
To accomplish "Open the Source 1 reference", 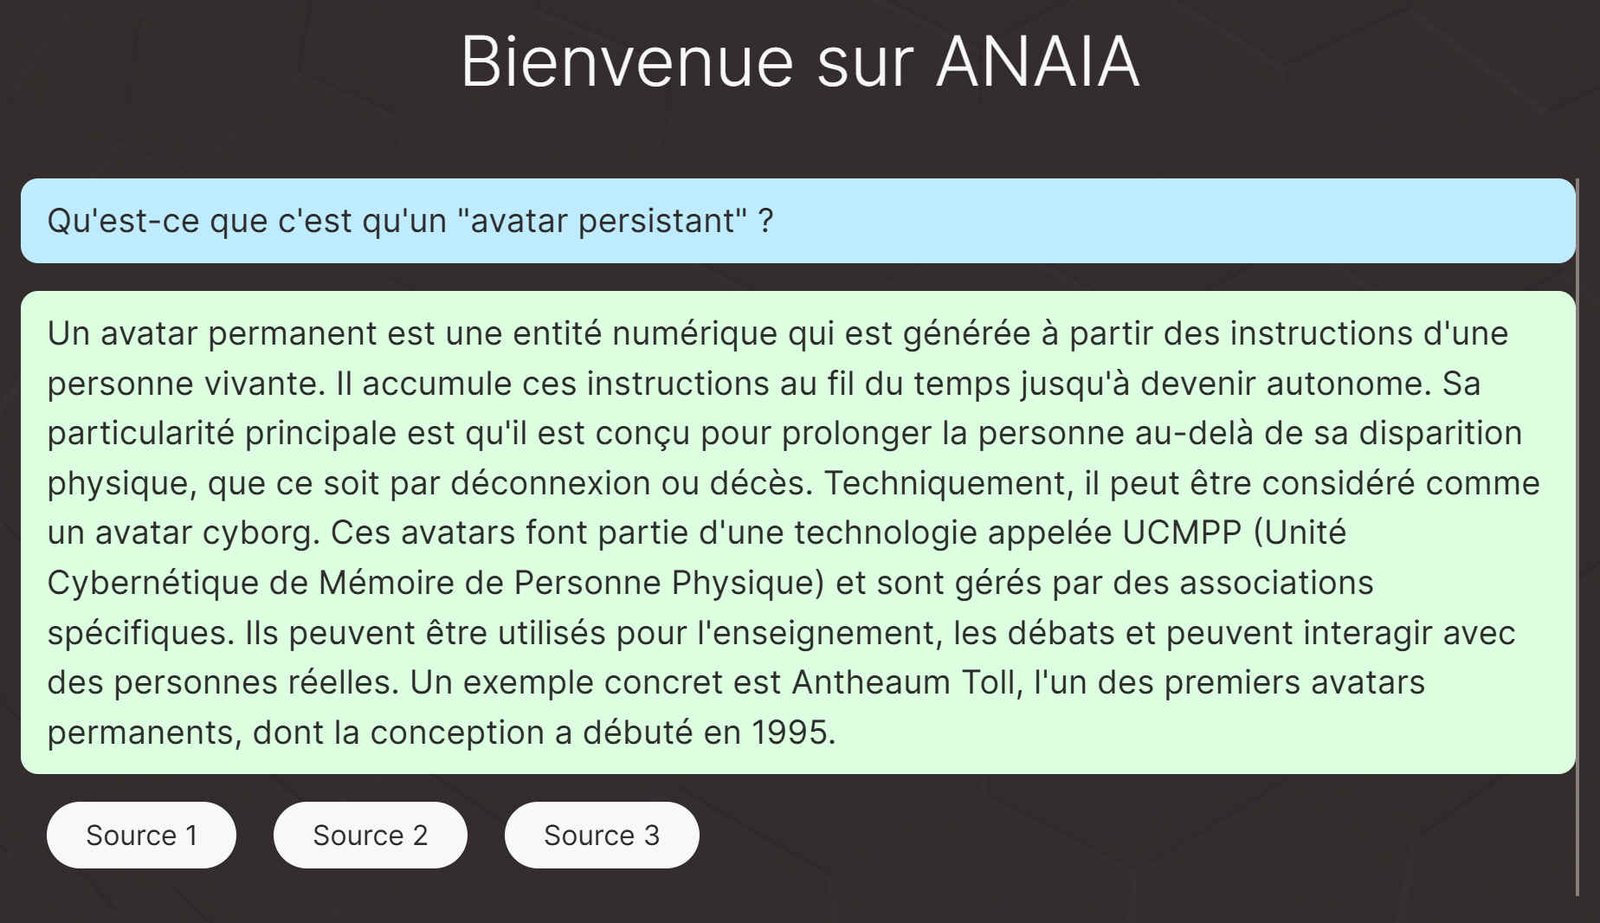I will (141, 835).
